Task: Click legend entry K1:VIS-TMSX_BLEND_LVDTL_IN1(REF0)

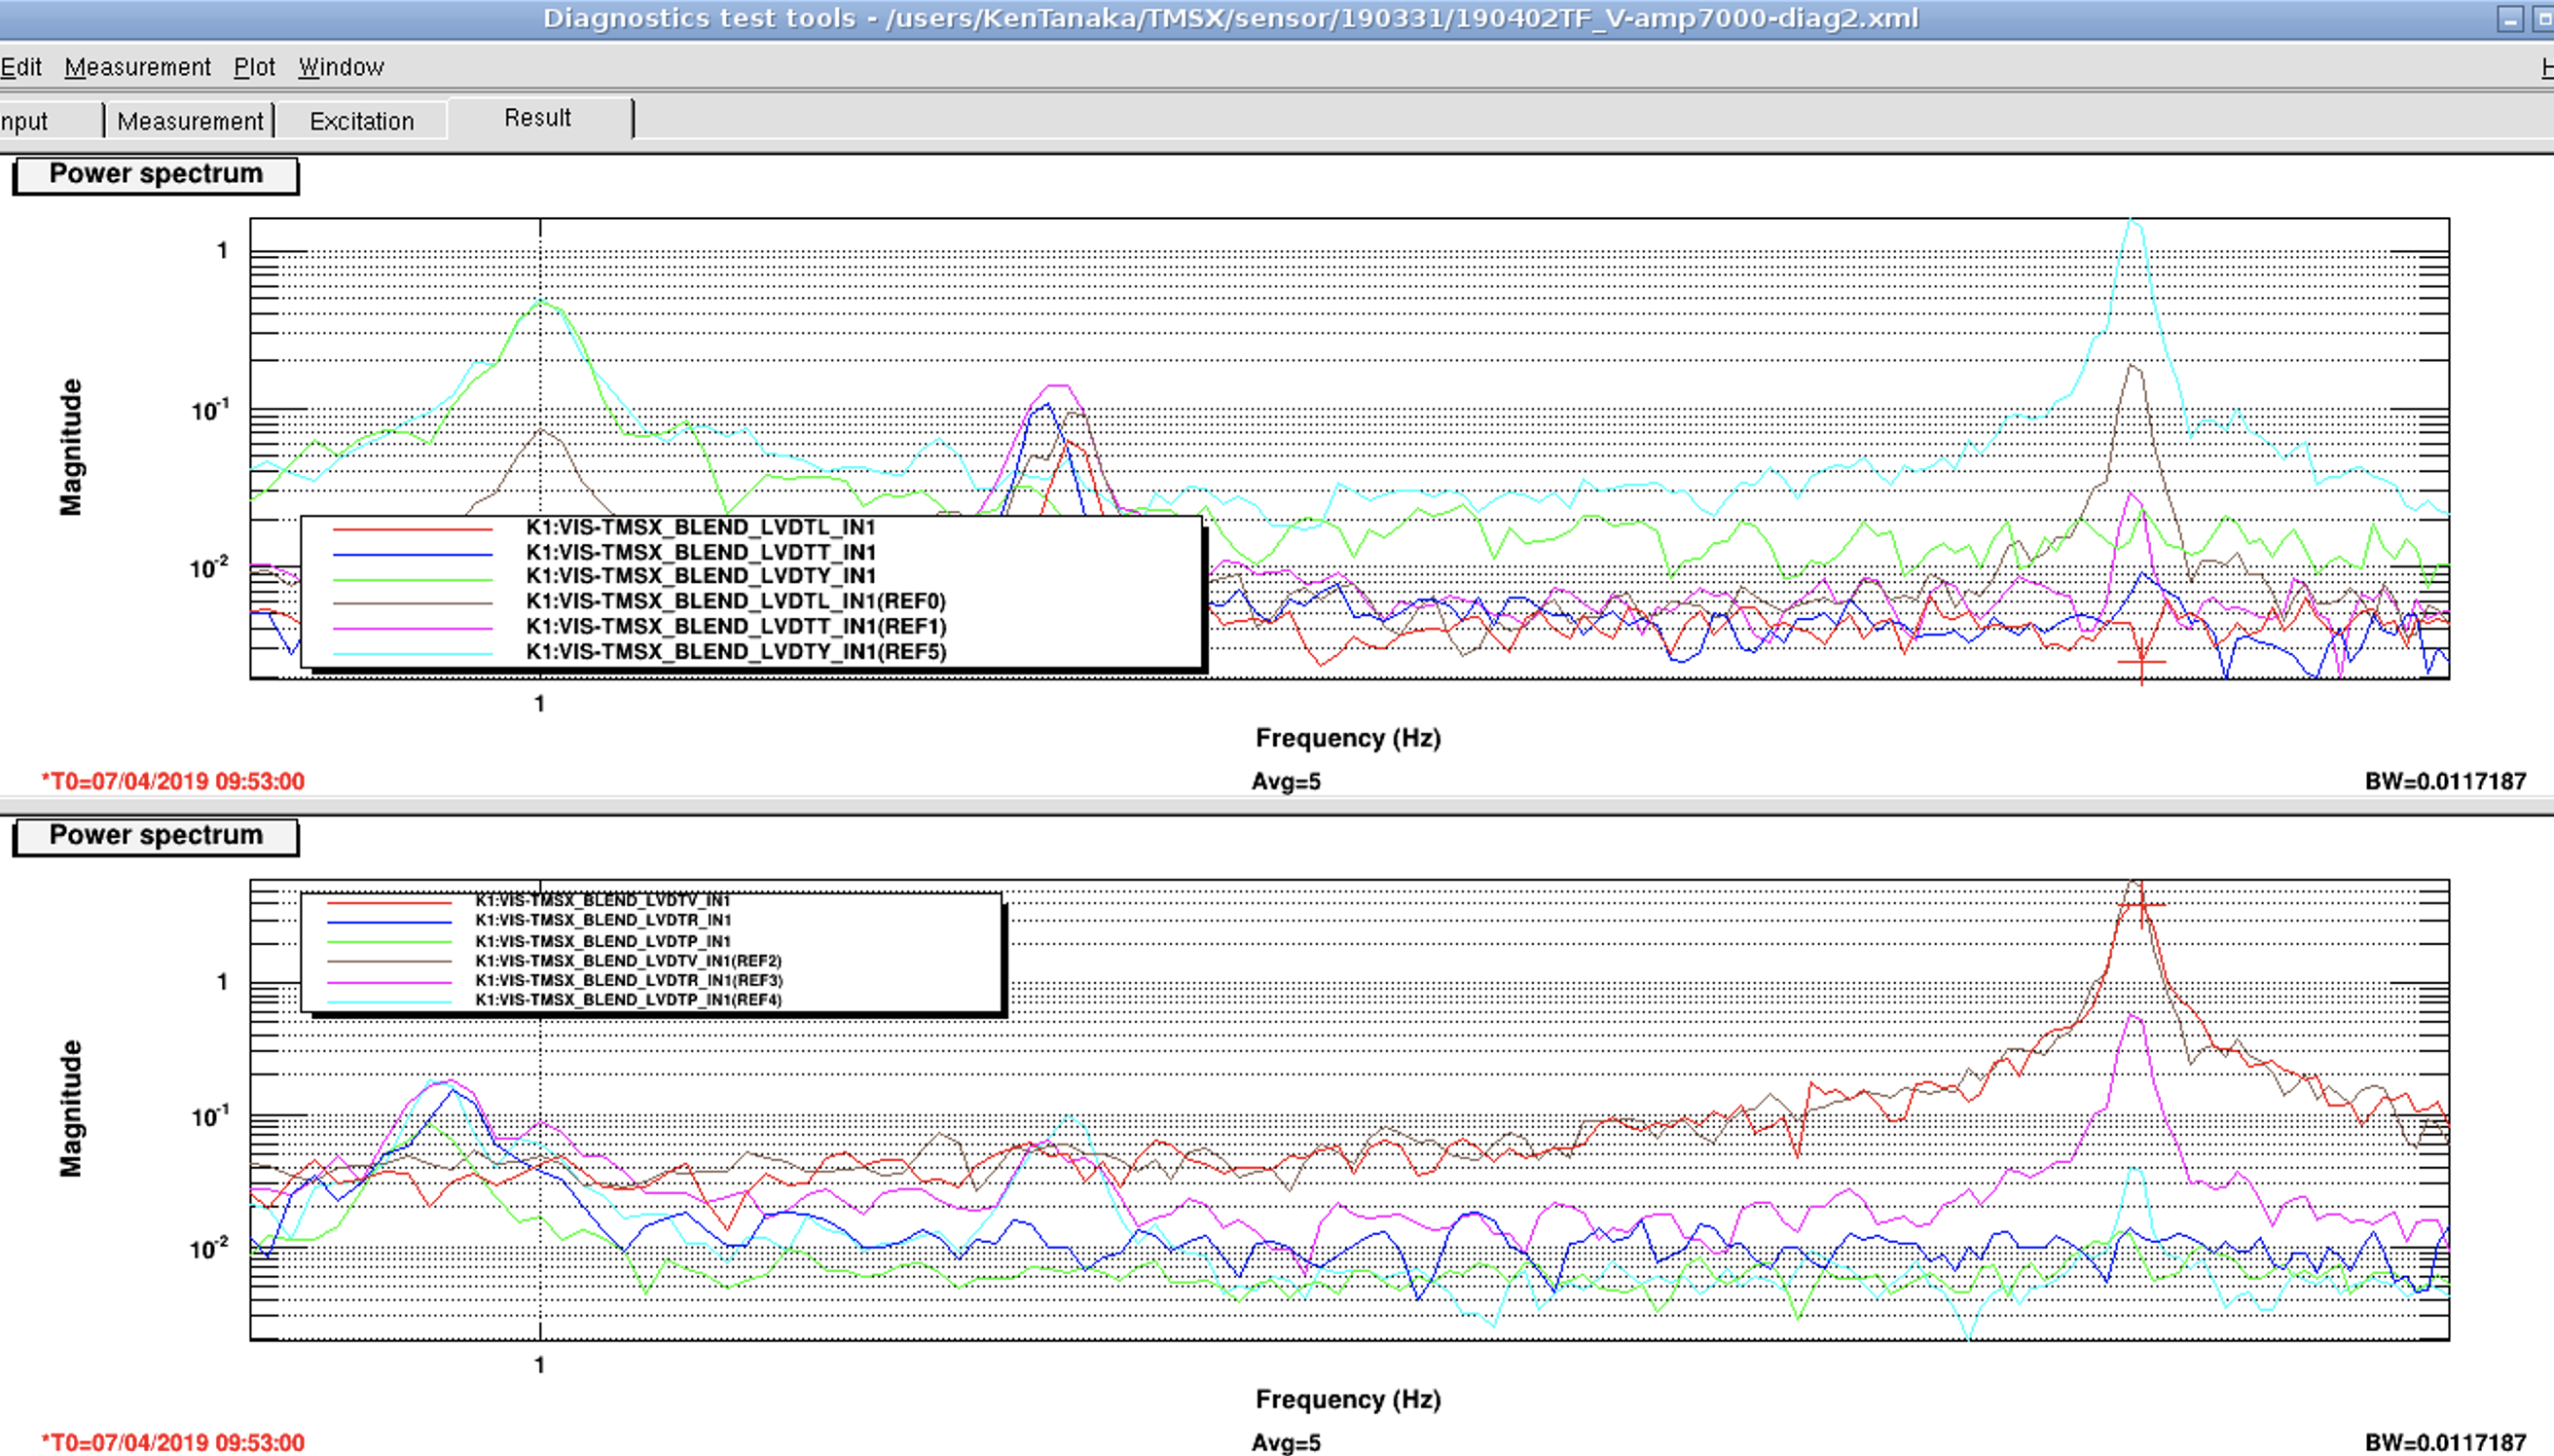Action: pos(736,601)
